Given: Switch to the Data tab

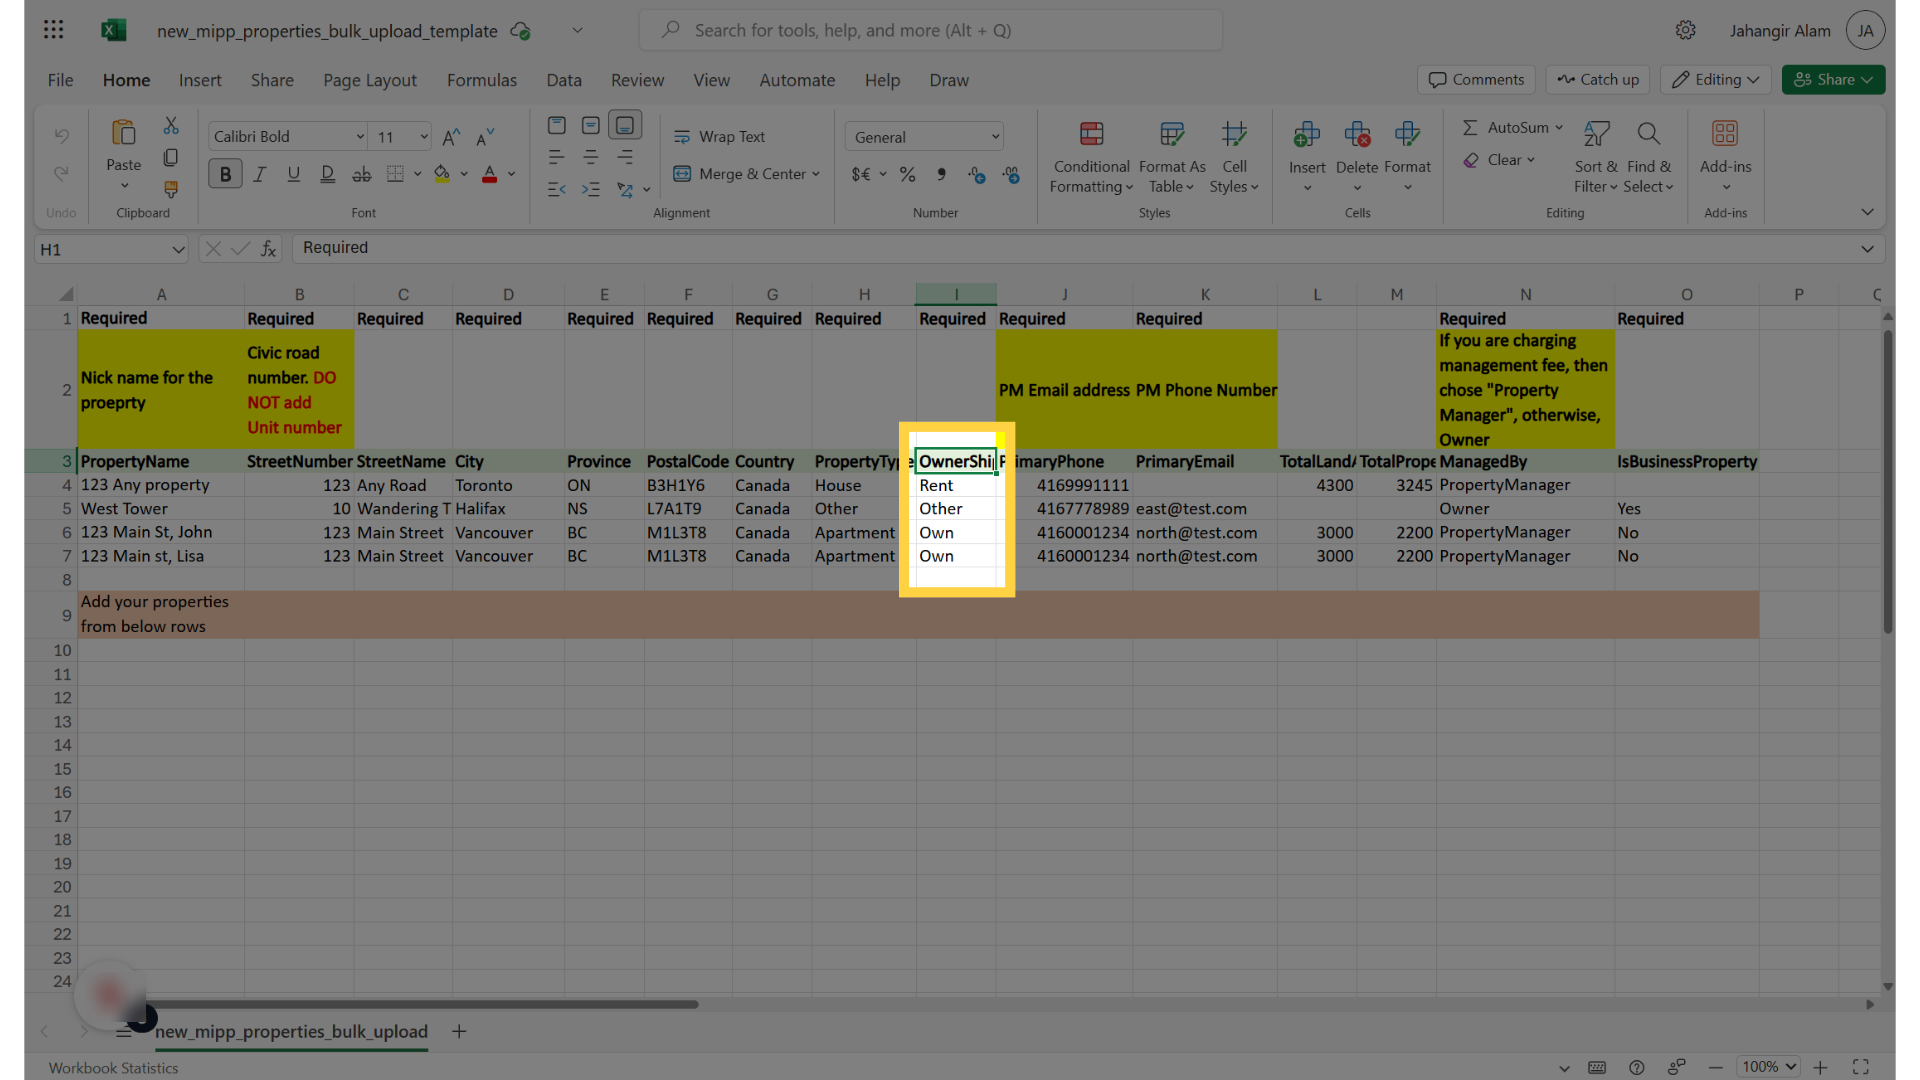Looking at the screenshot, I should click(564, 80).
